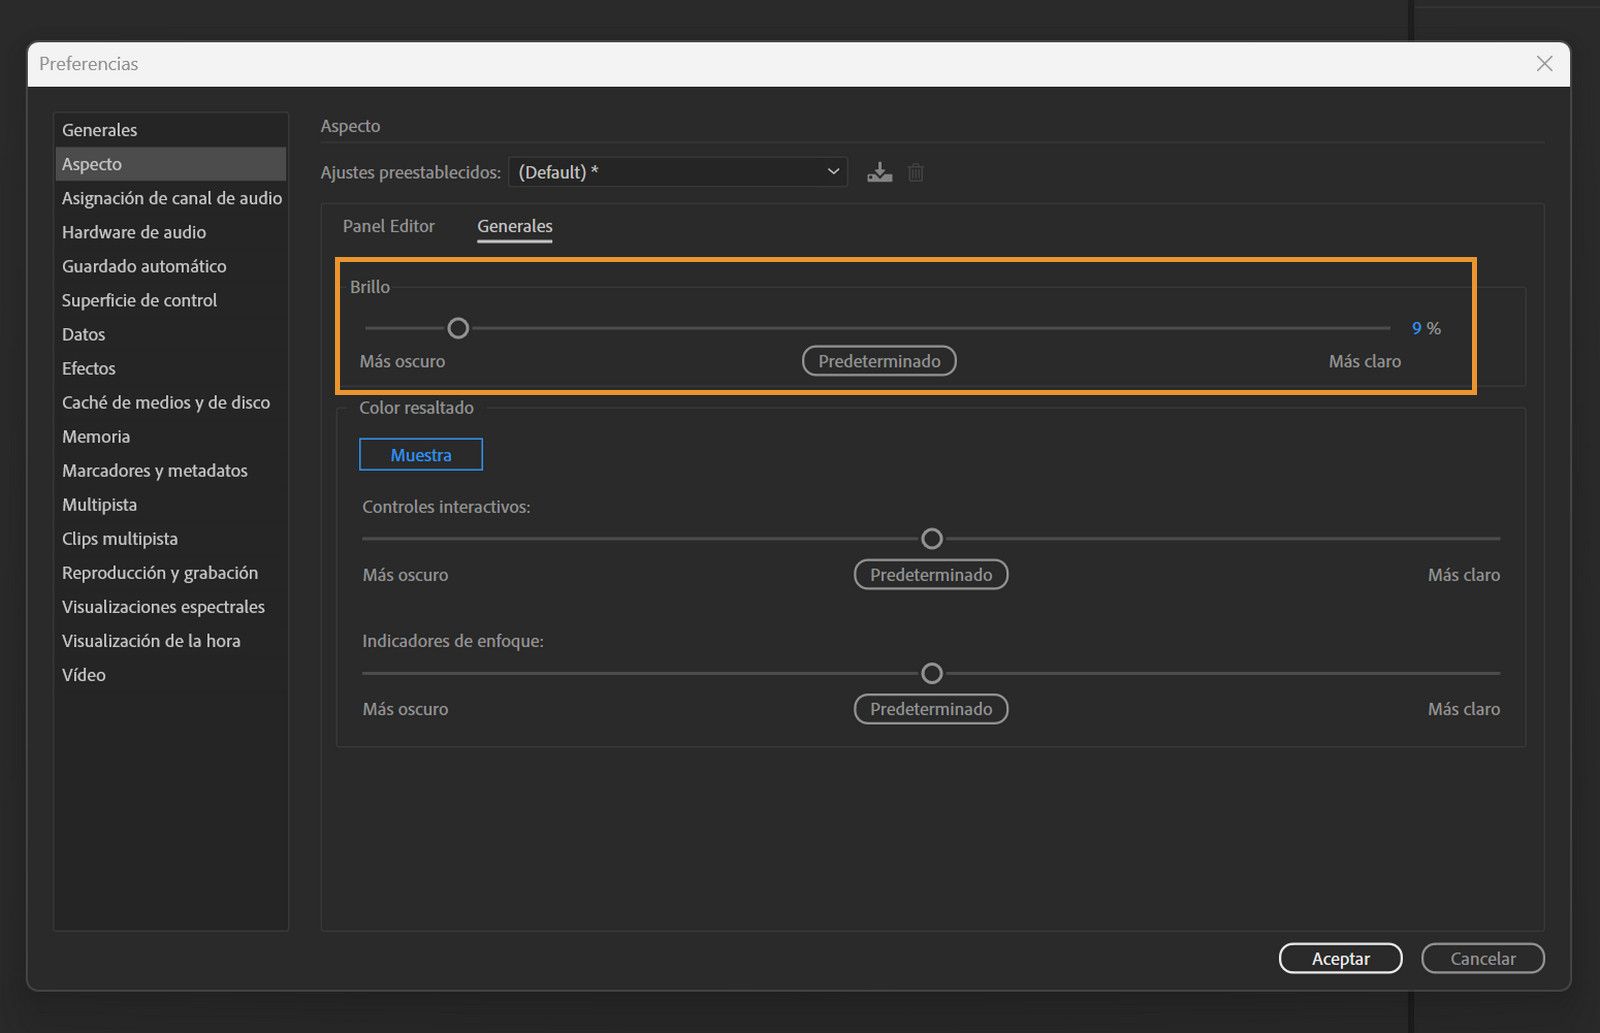The width and height of the screenshot is (1600, 1033).
Task: Reset Indicadores de enfoque to Predeterminado
Action: point(931,709)
